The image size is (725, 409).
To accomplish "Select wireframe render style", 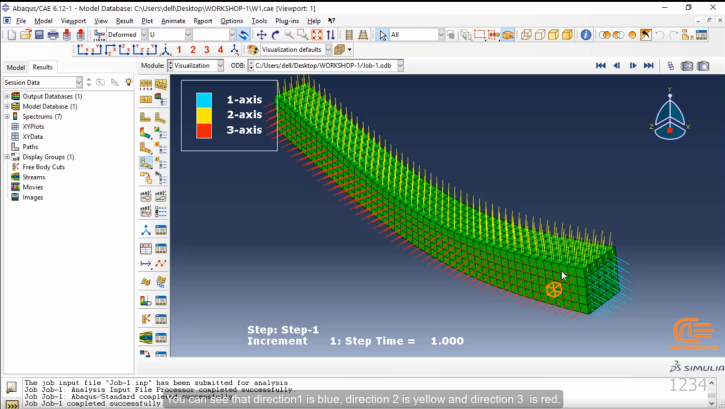I will click(x=526, y=35).
